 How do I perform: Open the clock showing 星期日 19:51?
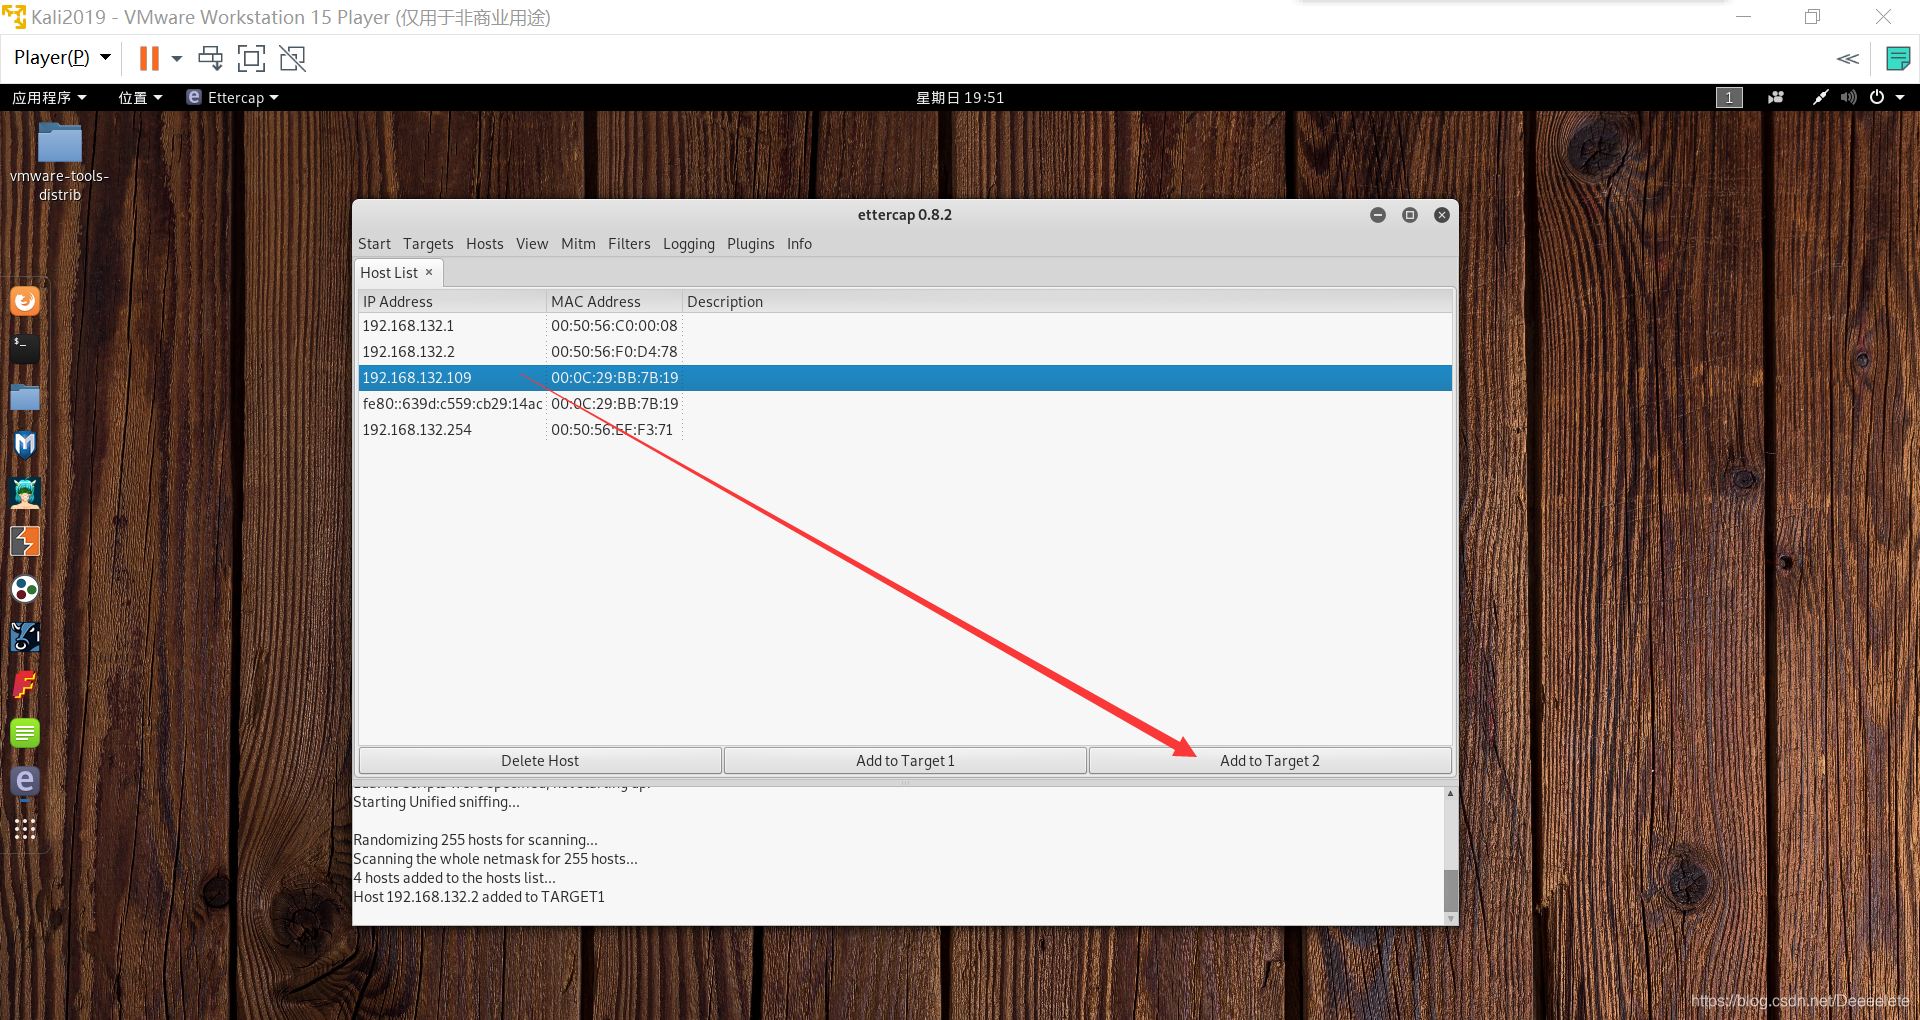pos(960,97)
